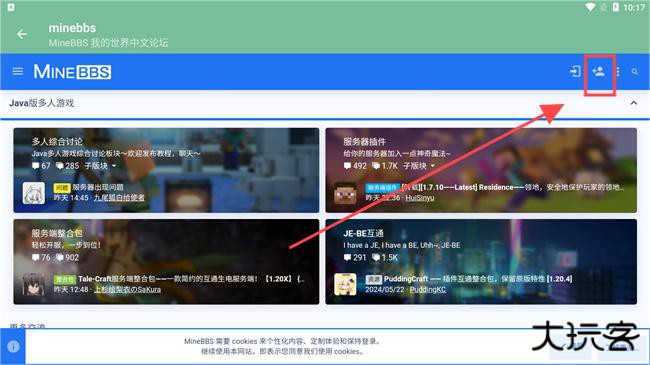650x365 pixels.
Task: Open Tale-Craft服务端整合包 thread
Action: pos(192,279)
